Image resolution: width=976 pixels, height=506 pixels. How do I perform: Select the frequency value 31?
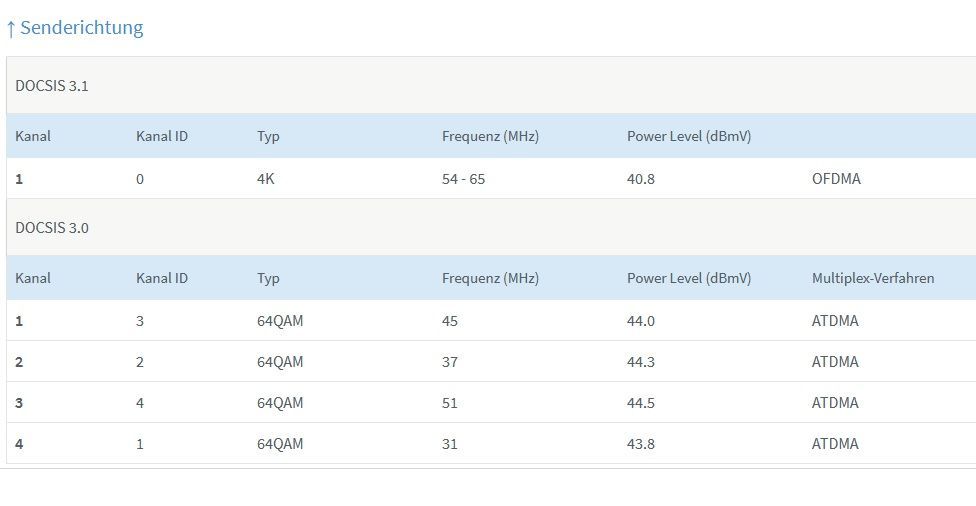pos(450,444)
